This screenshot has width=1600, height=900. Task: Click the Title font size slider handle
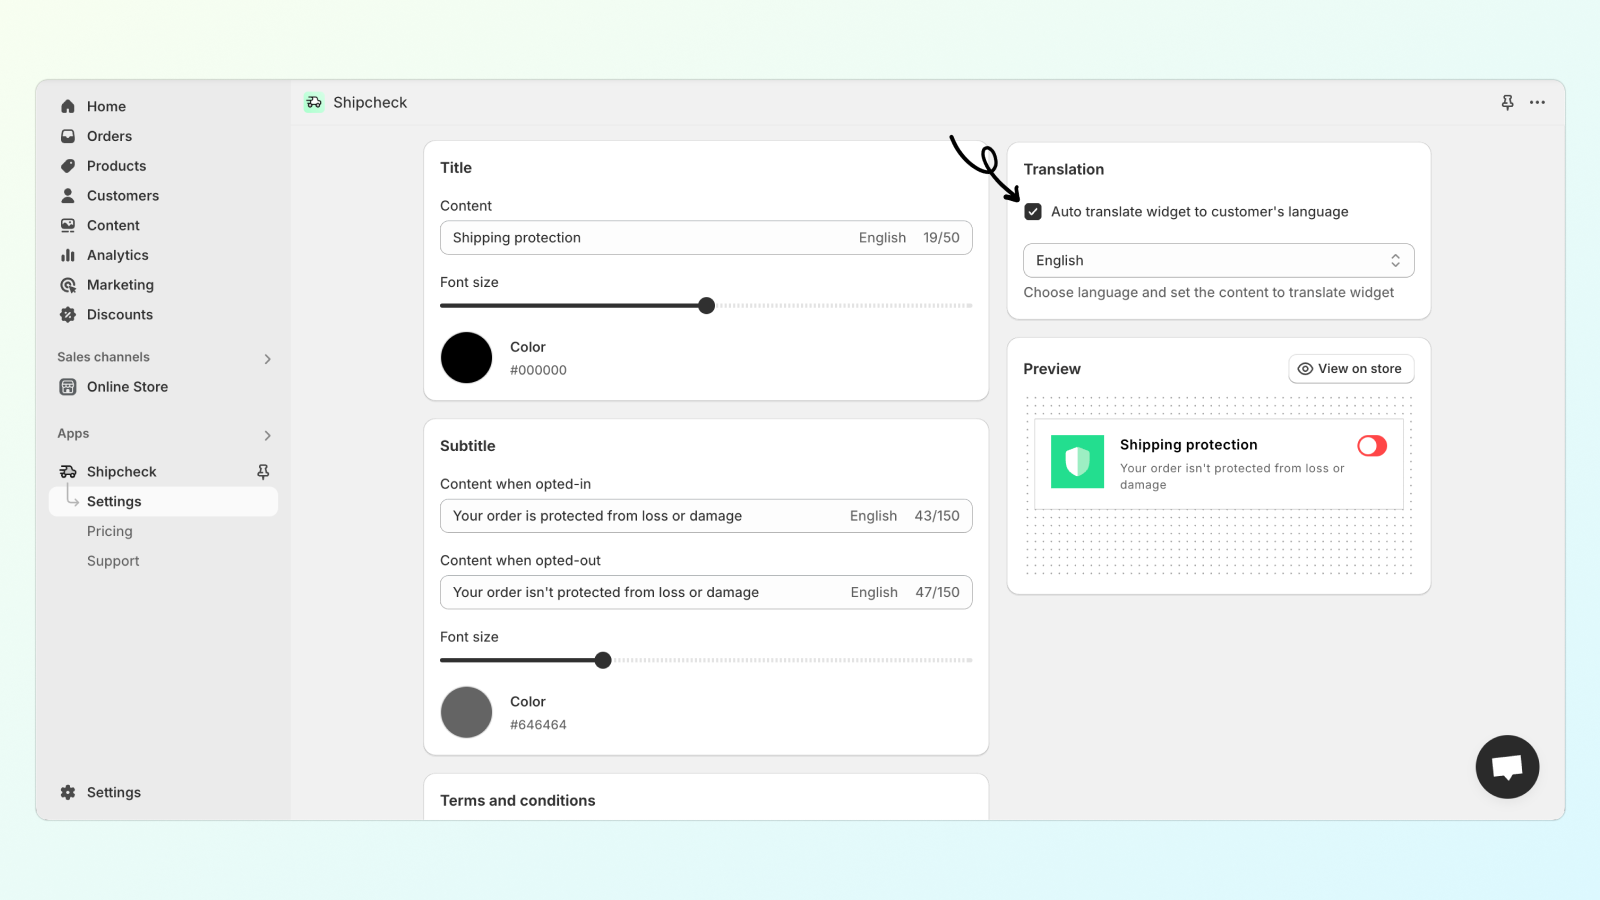click(707, 306)
